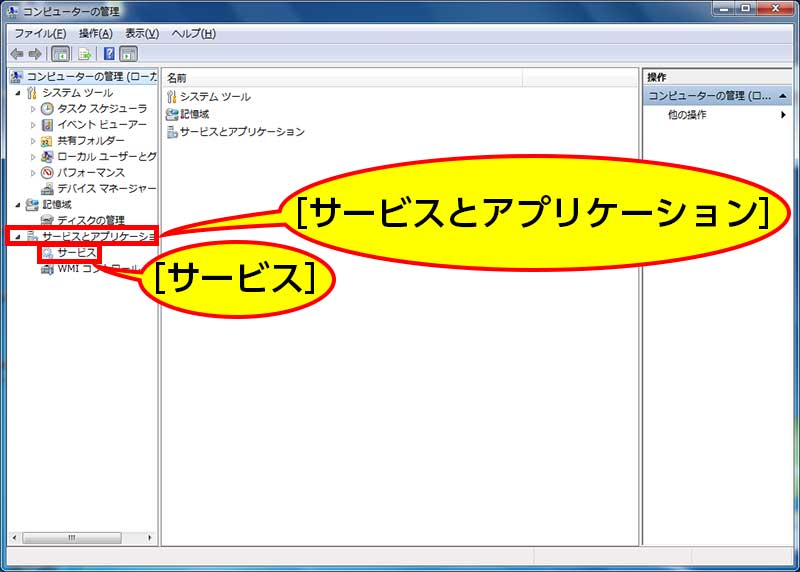Image resolution: width=800 pixels, height=572 pixels.
Task: Maximize the コンピューターの管理 window
Action: (746, 8)
